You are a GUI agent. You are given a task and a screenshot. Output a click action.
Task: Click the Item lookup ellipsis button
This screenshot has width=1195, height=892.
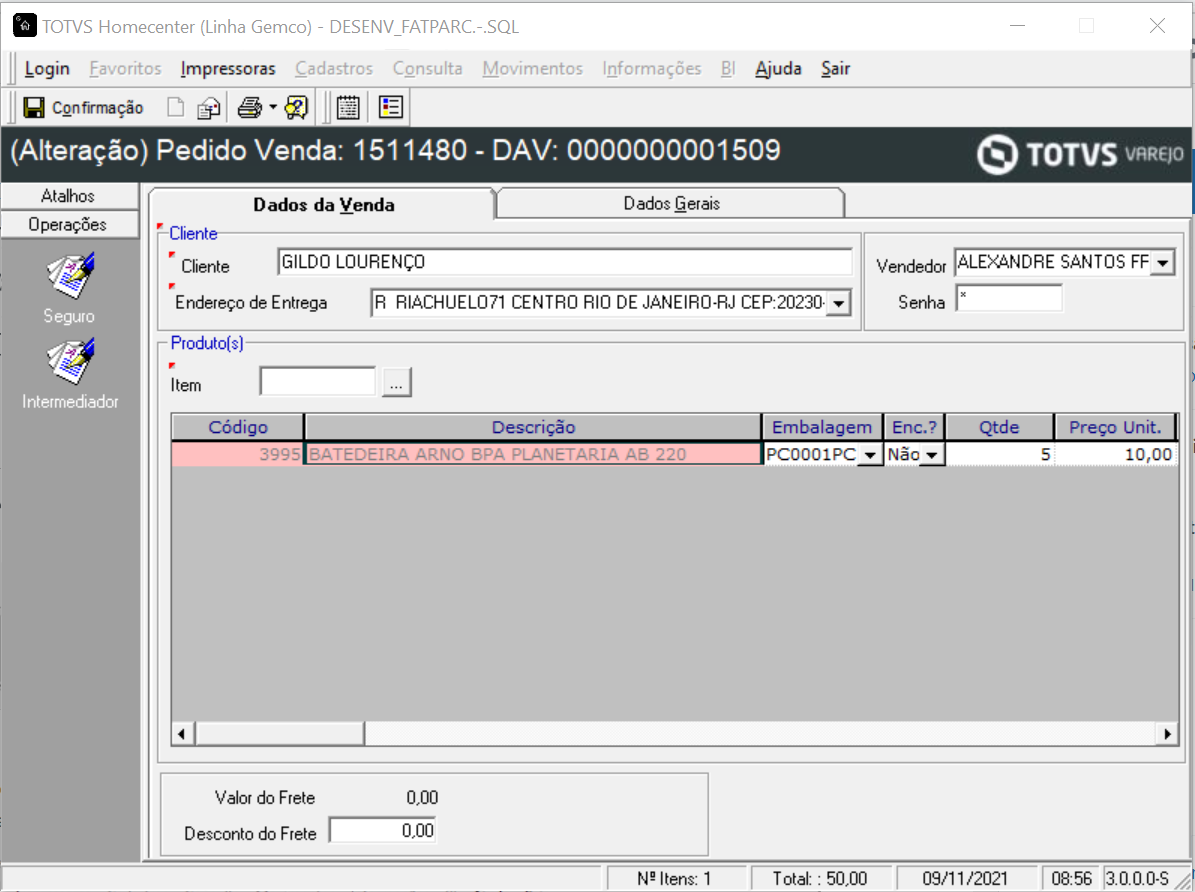(x=396, y=382)
